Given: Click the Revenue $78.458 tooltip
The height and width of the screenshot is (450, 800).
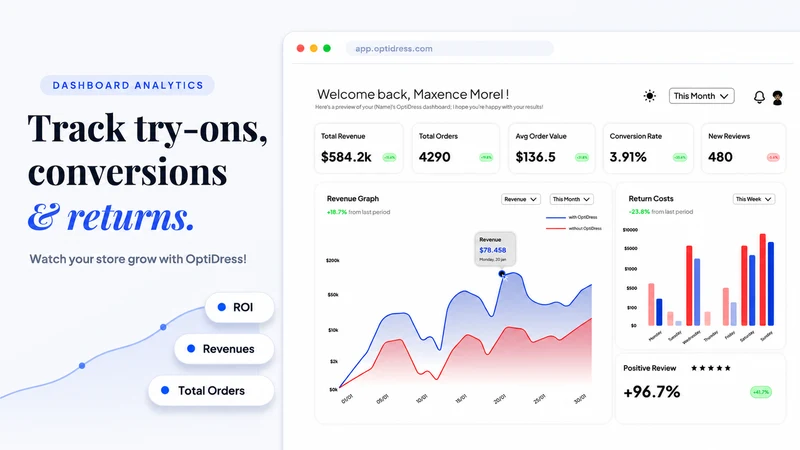Looking at the screenshot, I should pyautogui.click(x=495, y=249).
